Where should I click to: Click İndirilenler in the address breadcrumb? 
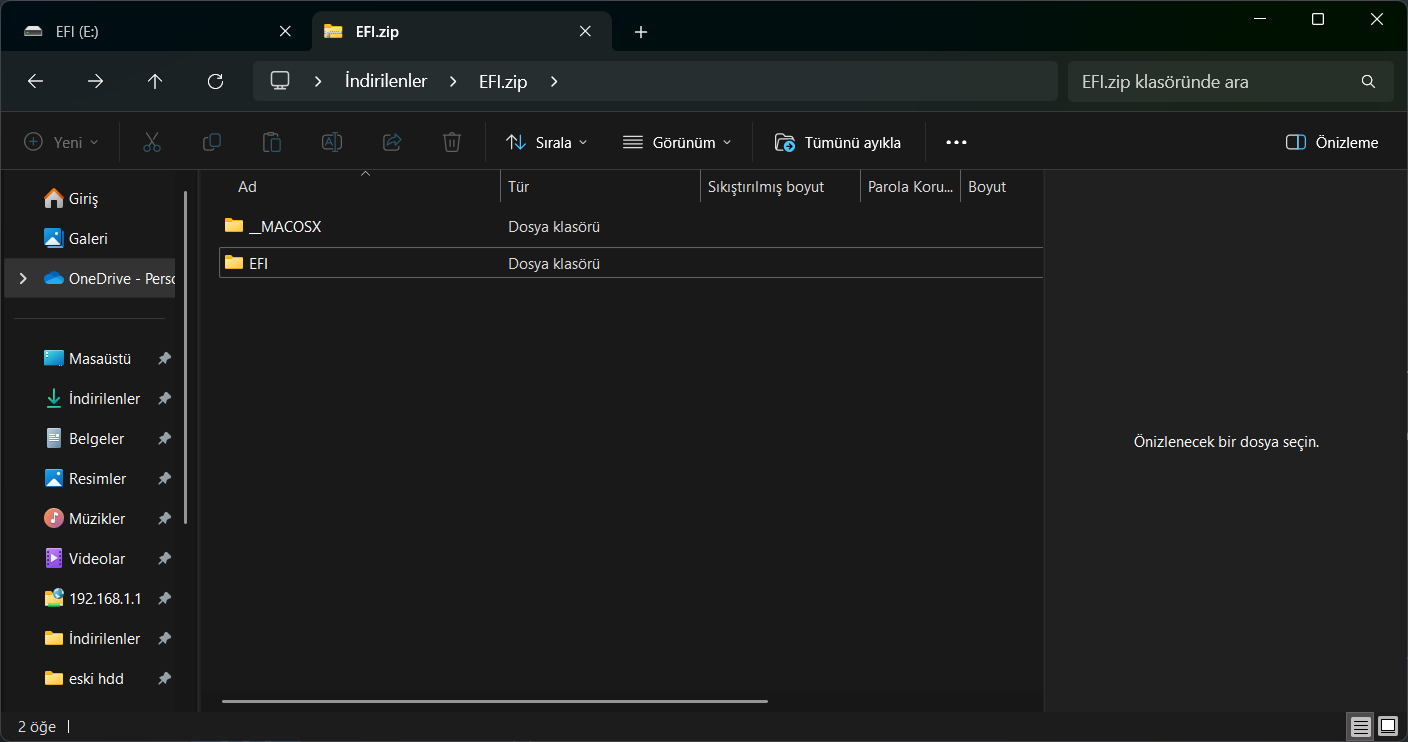(x=385, y=82)
